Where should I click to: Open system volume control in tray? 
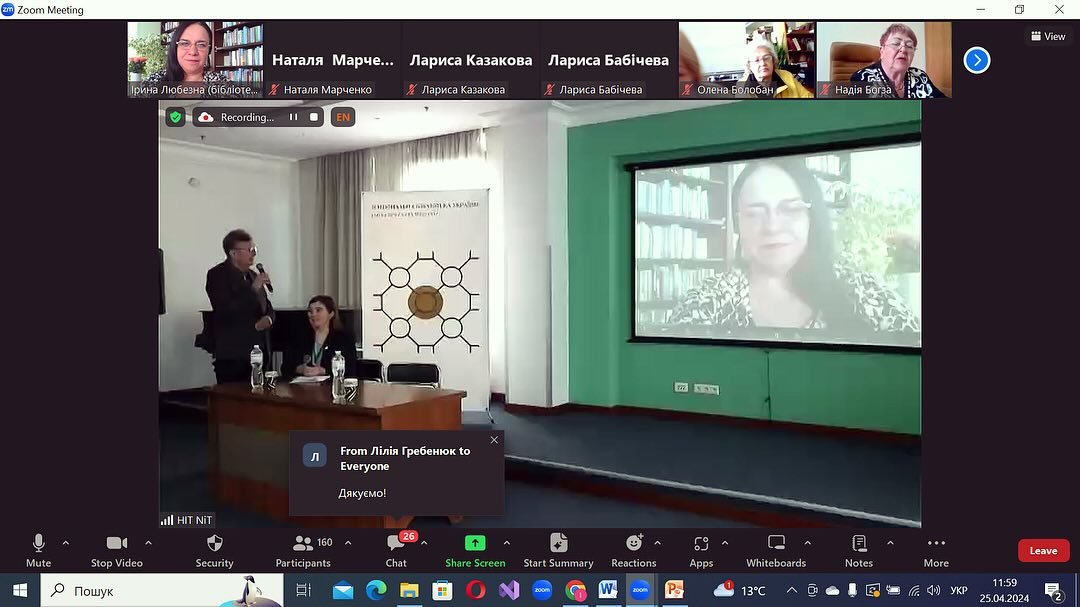(933, 590)
